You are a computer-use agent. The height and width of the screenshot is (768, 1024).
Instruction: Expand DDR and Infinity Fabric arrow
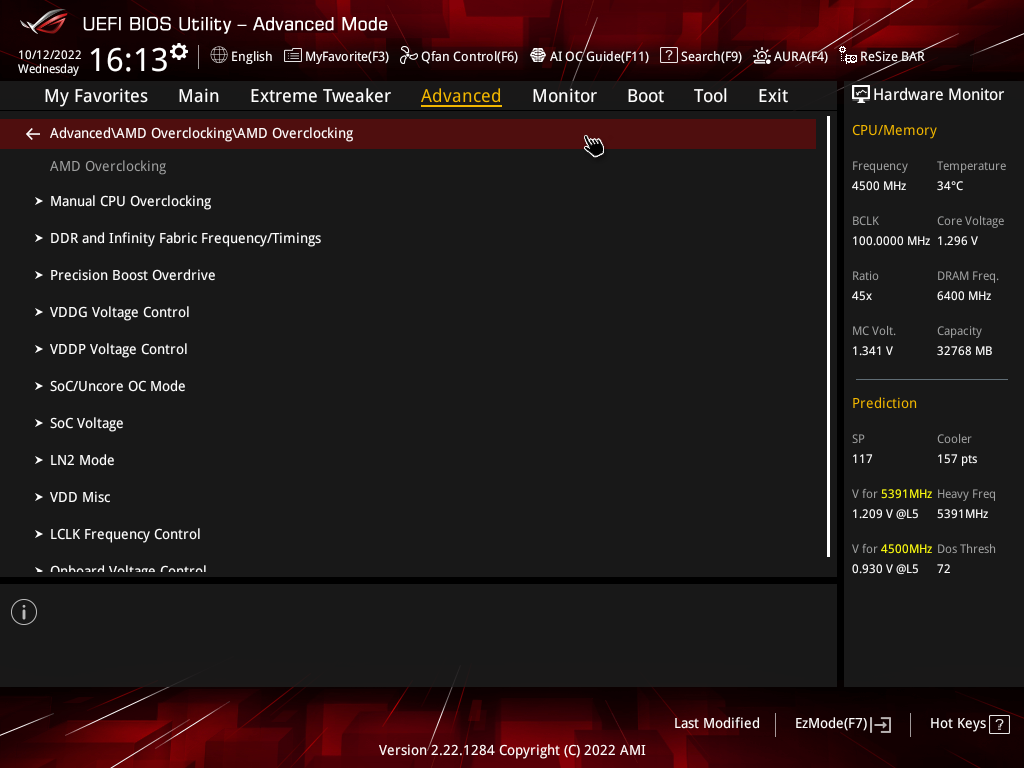tap(39, 238)
